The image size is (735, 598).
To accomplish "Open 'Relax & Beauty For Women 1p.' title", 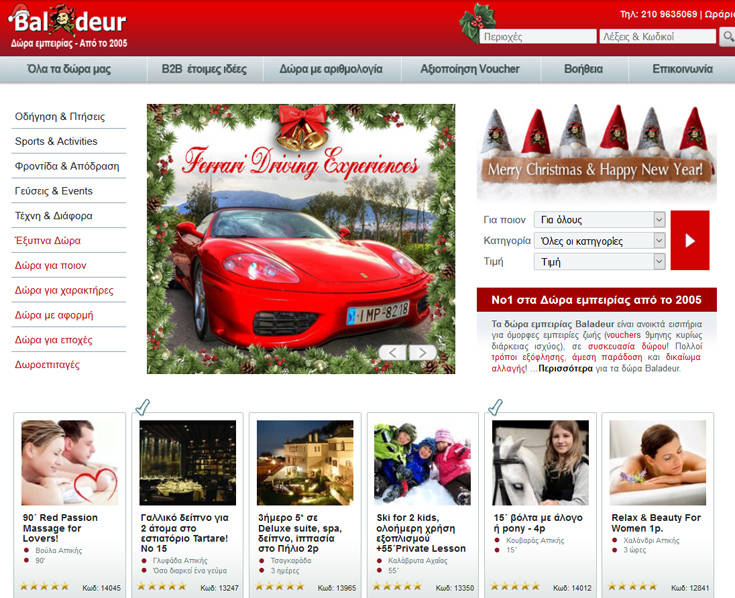I will tap(656, 523).
